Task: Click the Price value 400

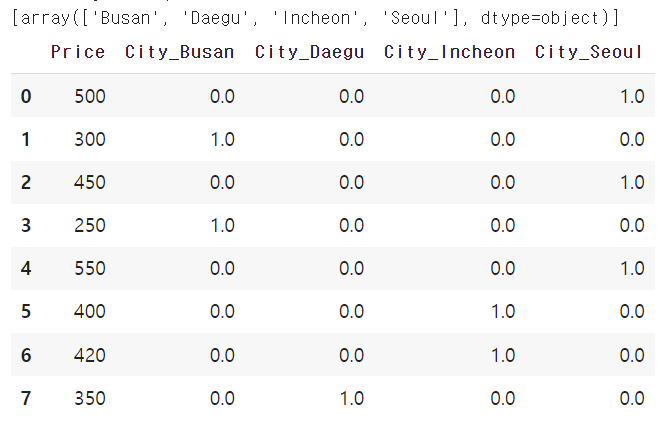Action: tap(90, 311)
